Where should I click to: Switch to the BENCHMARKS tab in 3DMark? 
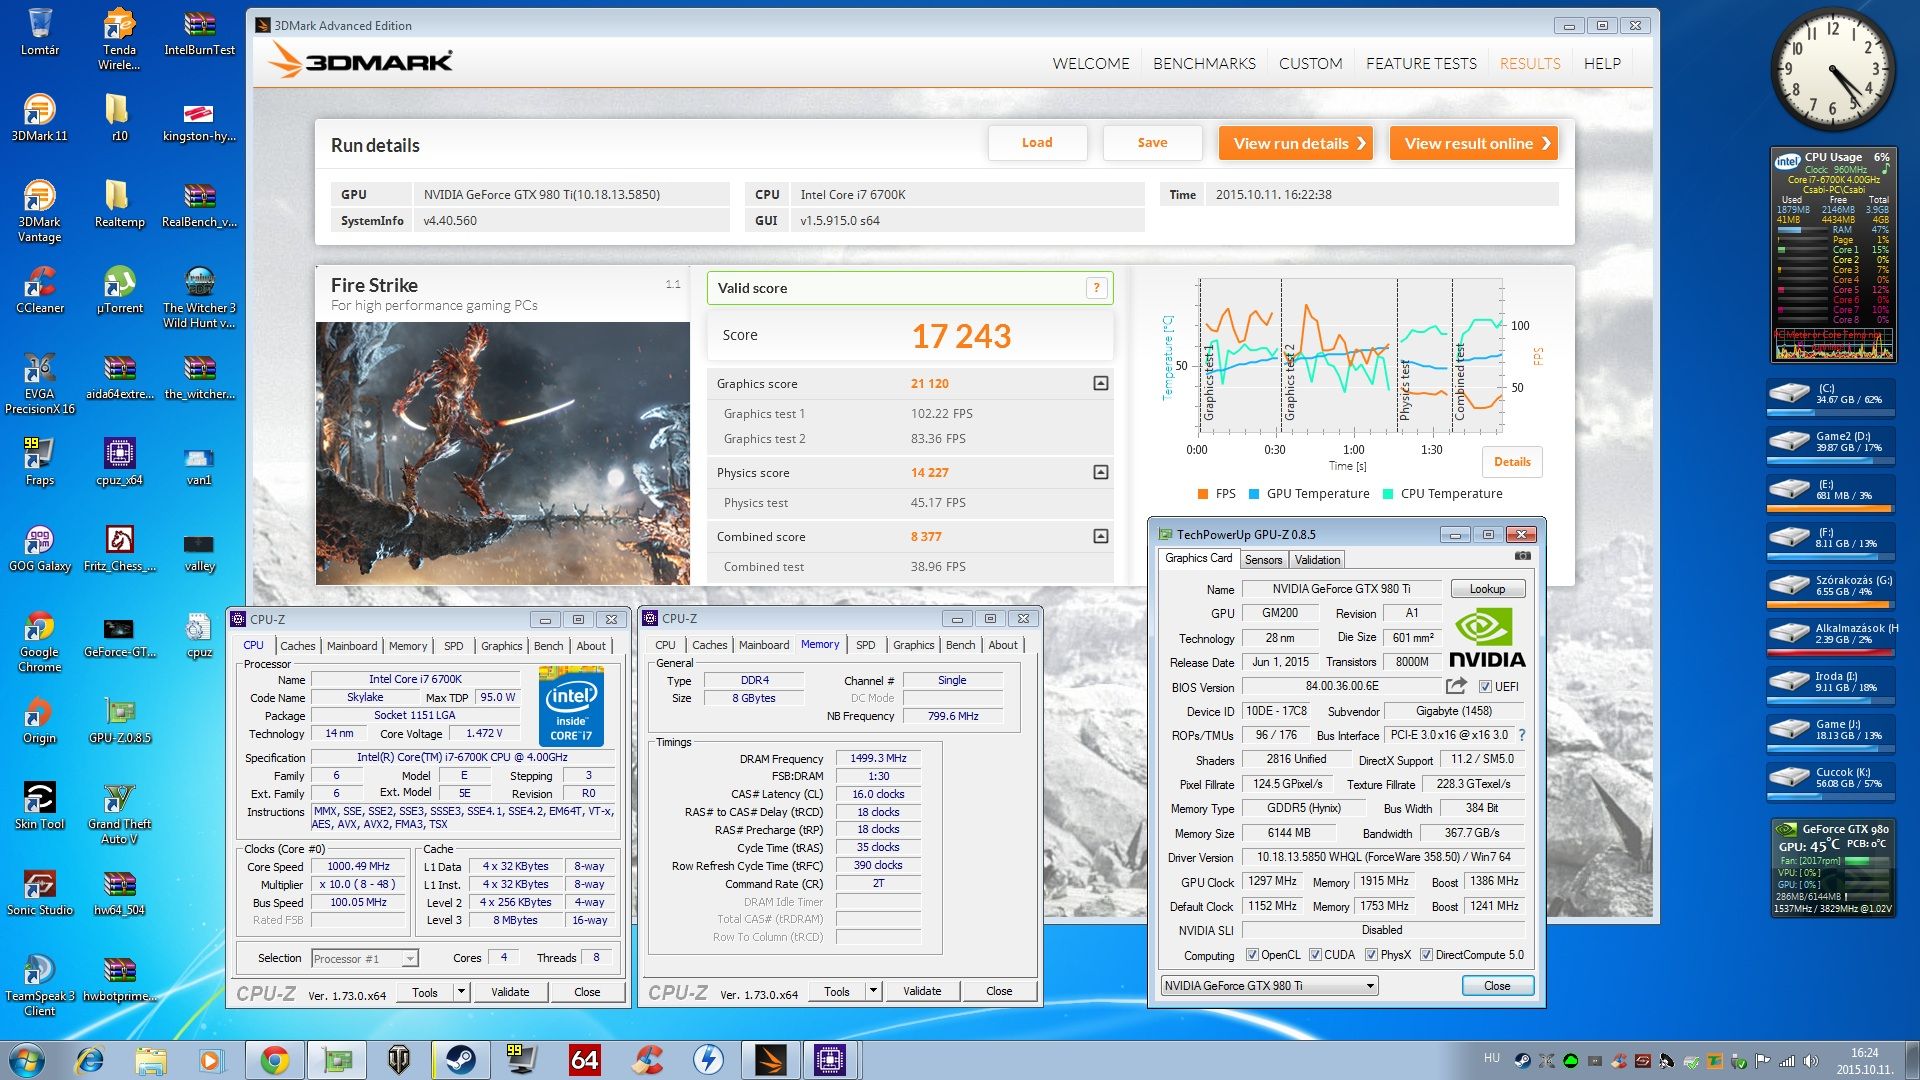point(1204,63)
